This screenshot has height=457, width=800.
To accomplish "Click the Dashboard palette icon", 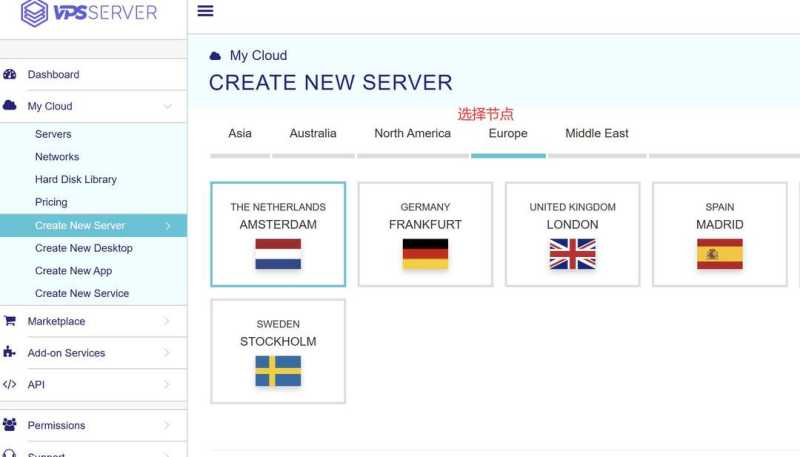I will click(x=10, y=75).
